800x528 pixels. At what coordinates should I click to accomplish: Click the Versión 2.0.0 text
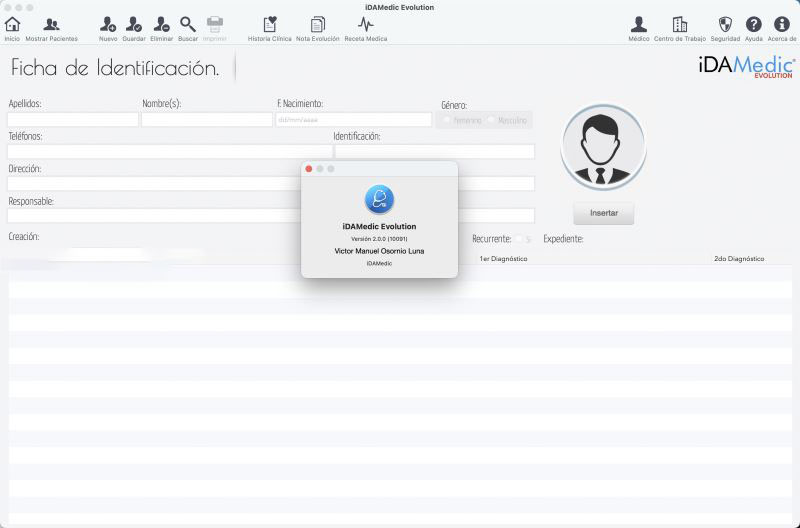(x=379, y=239)
